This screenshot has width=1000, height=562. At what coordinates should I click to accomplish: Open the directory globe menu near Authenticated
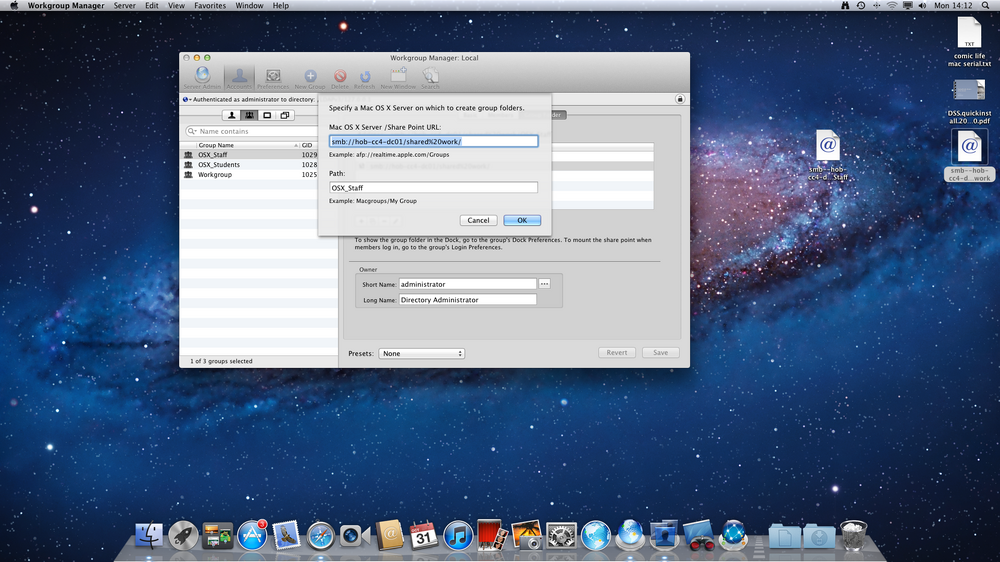[186, 100]
